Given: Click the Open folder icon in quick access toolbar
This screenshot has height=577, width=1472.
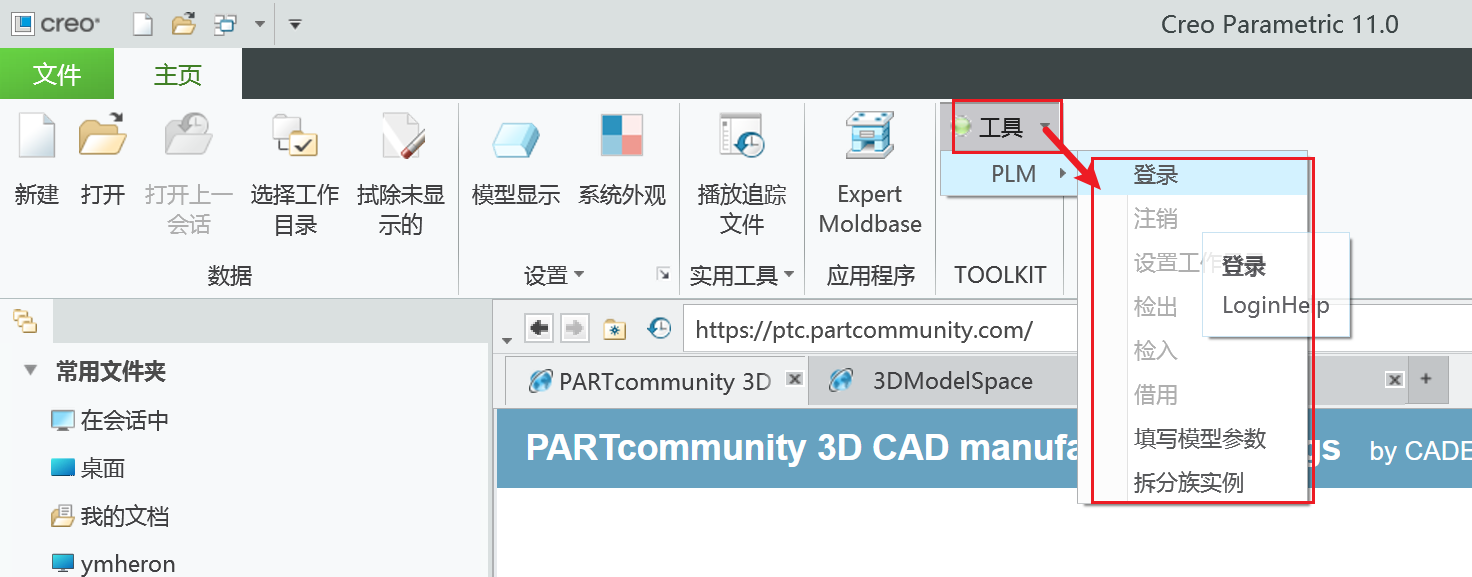Looking at the screenshot, I should (x=183, y=24).
